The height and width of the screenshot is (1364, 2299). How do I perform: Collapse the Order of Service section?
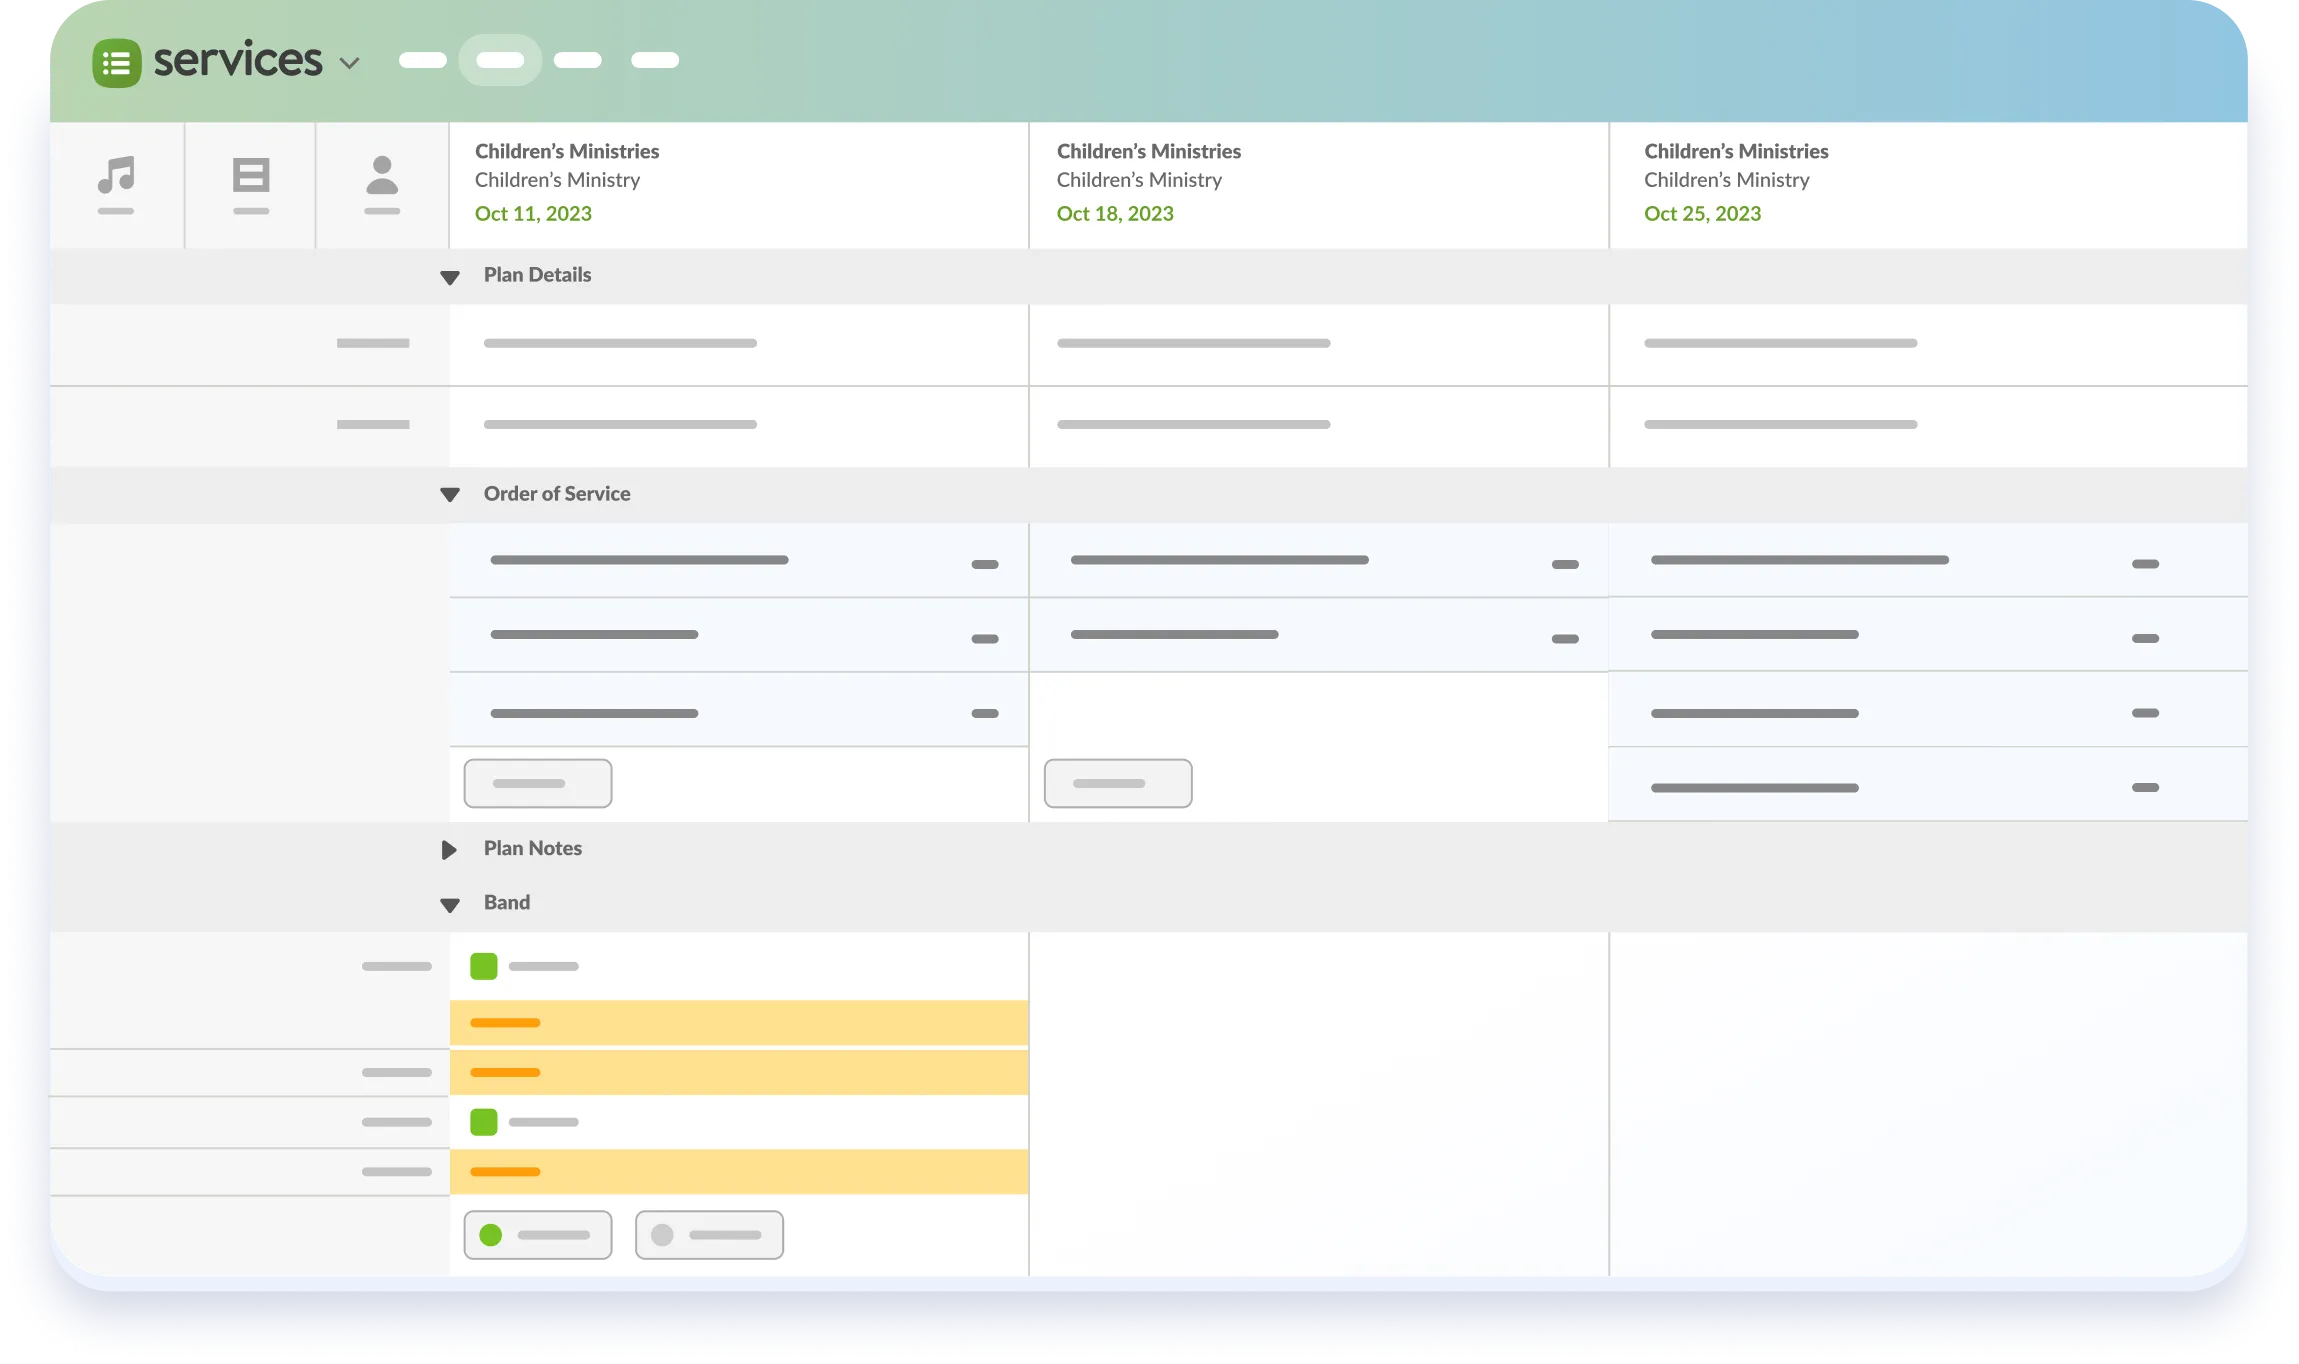450,495
